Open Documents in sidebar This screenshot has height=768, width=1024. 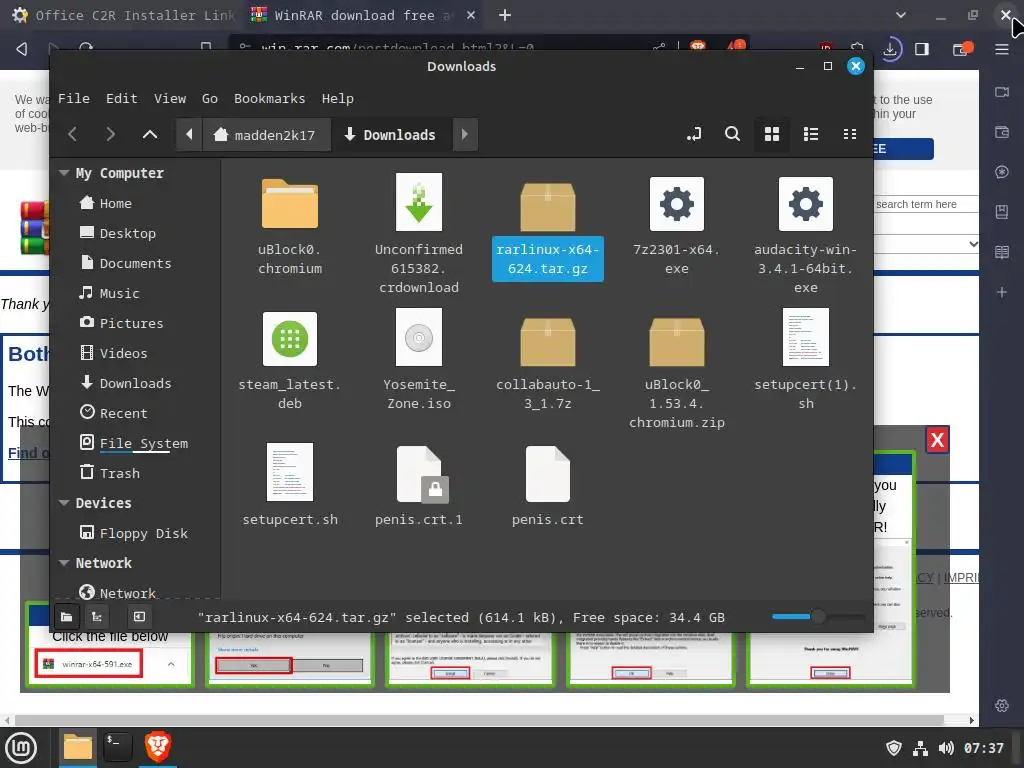point(136,263)
